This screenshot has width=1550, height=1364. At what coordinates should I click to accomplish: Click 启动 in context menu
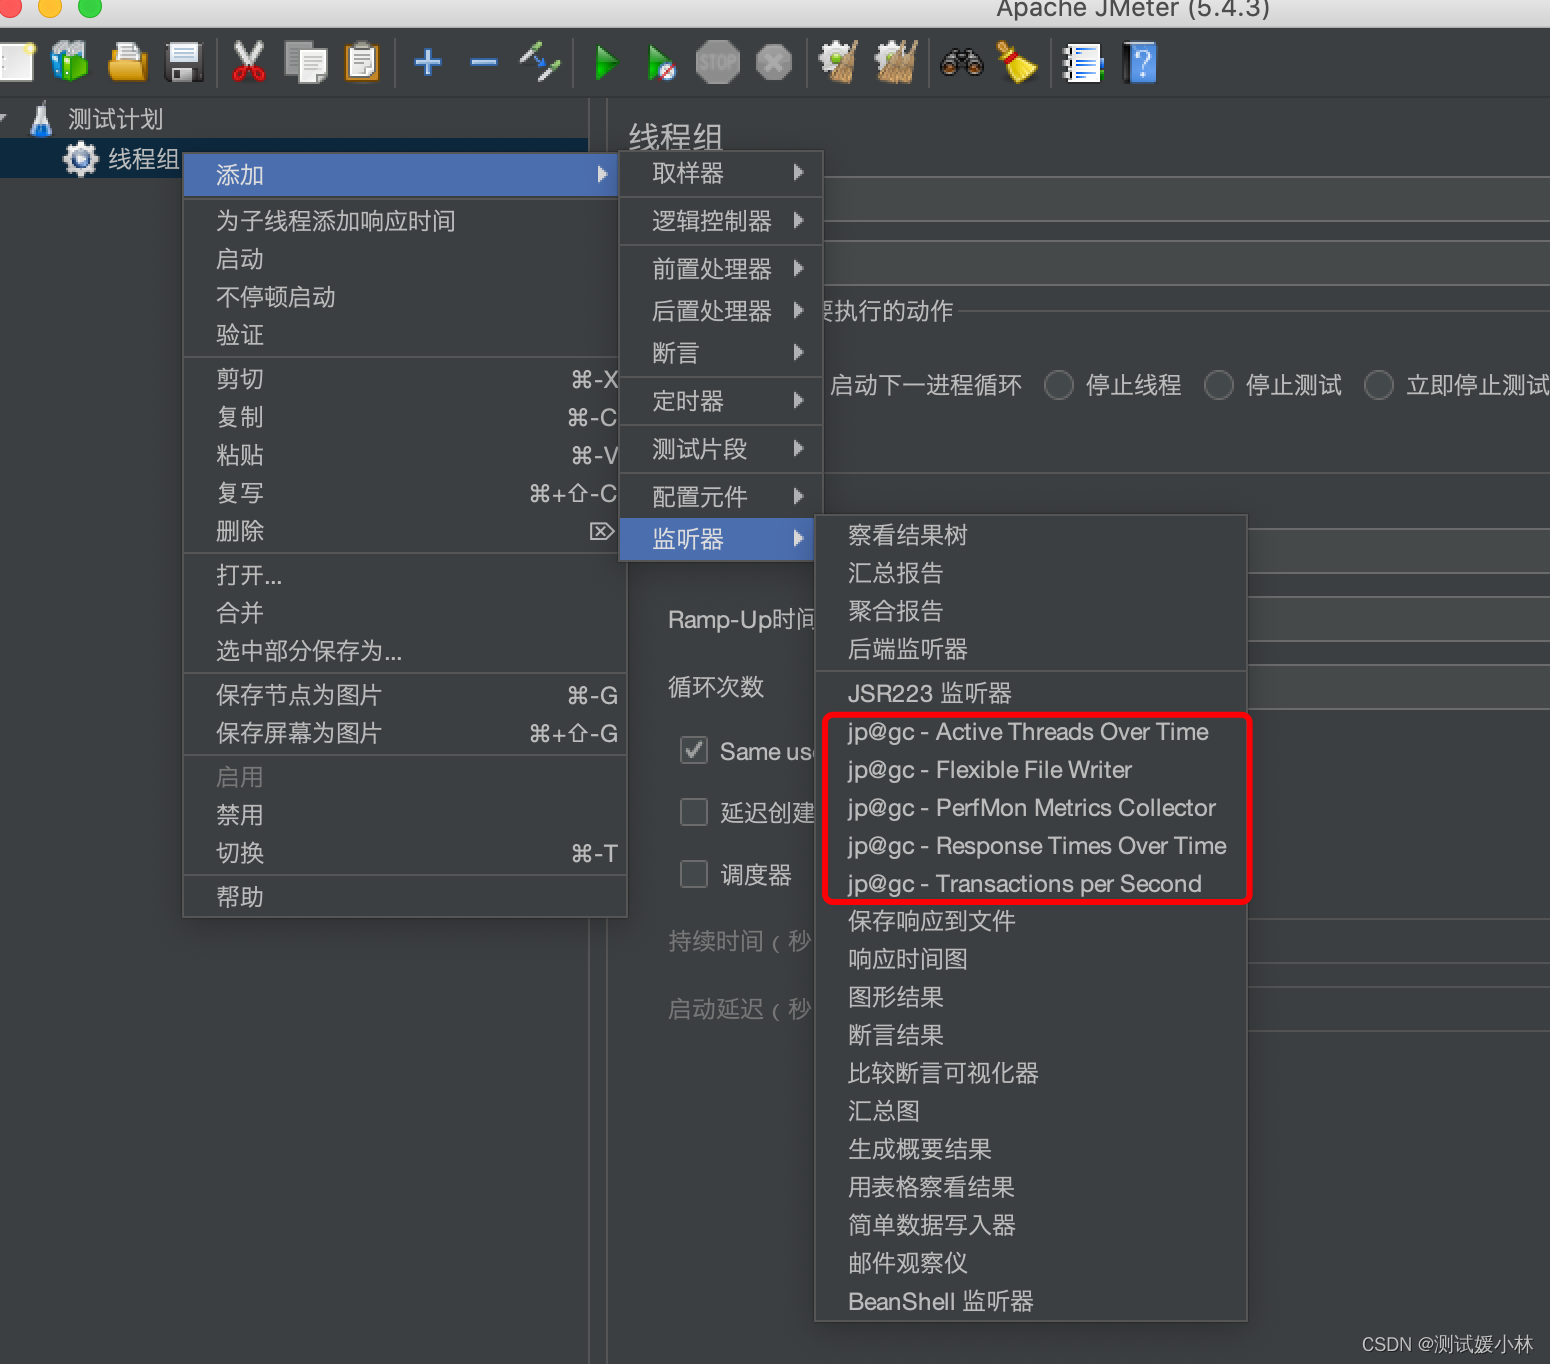coord(400,259)
